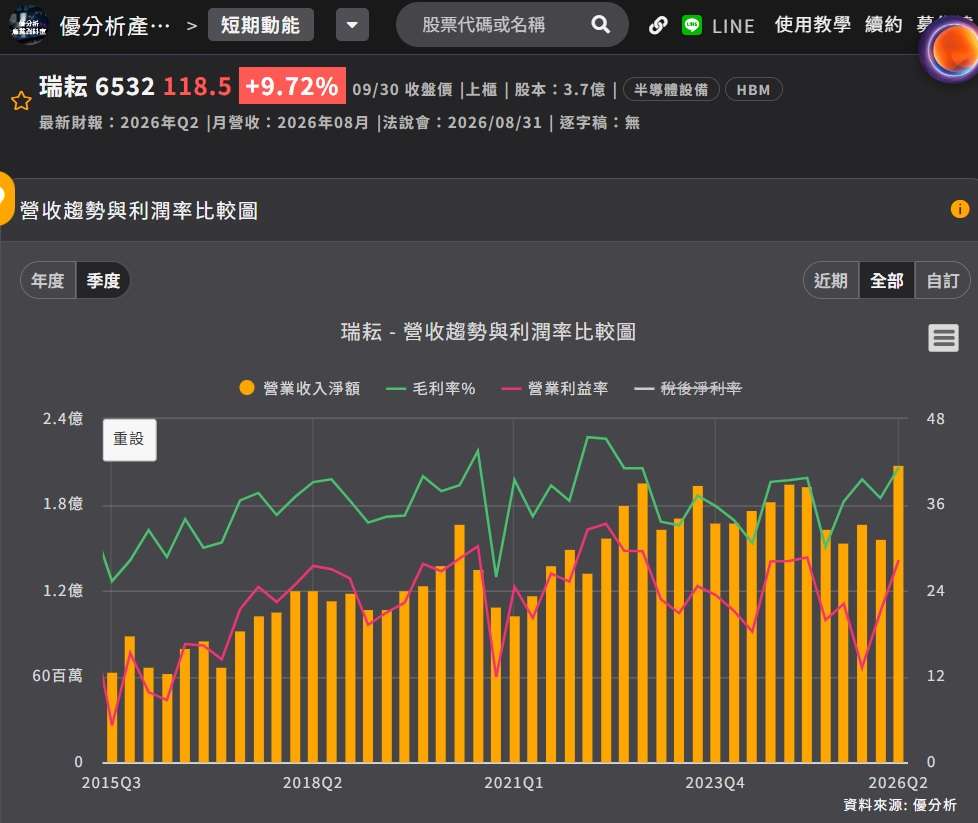
Task: Open the 續約 menu item
Action: coord(883,25)
